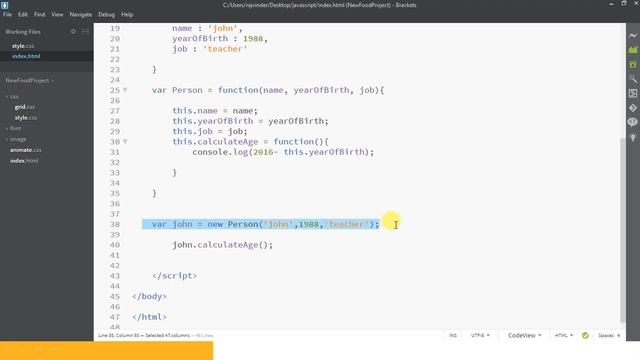This screenshot has width=640, height=360.
Task: Open the UTF-8 encoding dropdown
Action: tap(480, 335)
